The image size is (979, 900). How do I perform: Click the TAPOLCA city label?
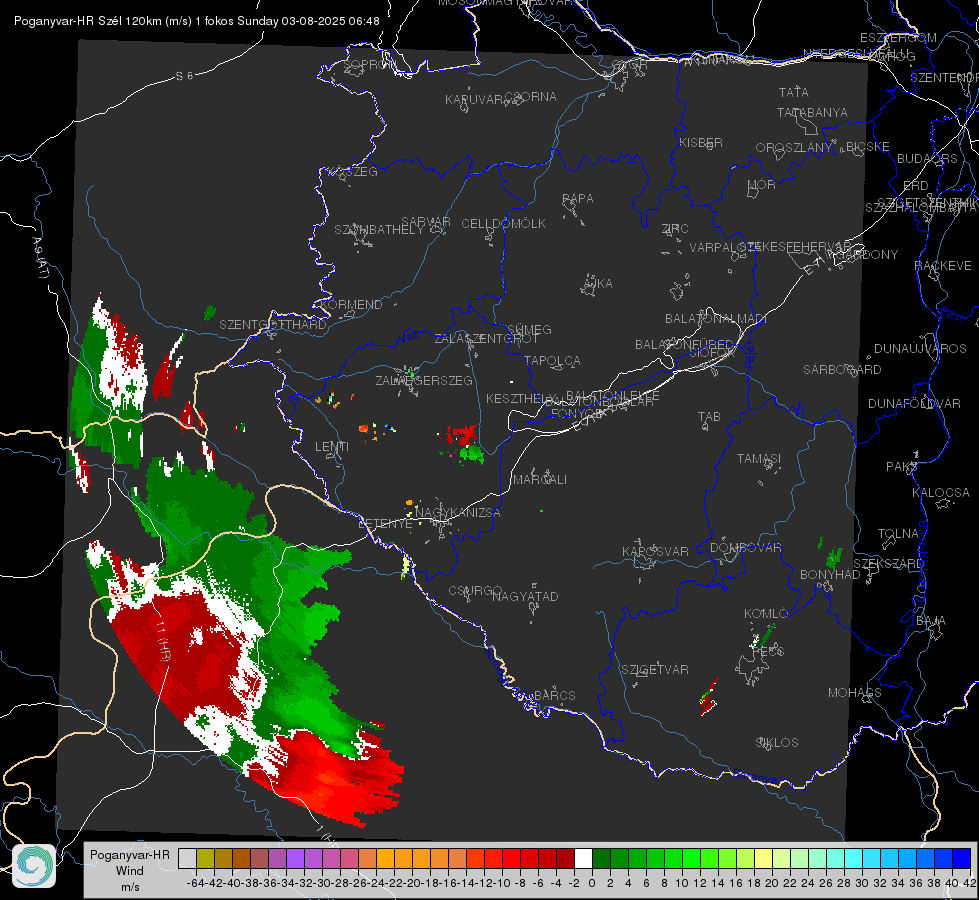pyautogui.click(x=553, y=360)
